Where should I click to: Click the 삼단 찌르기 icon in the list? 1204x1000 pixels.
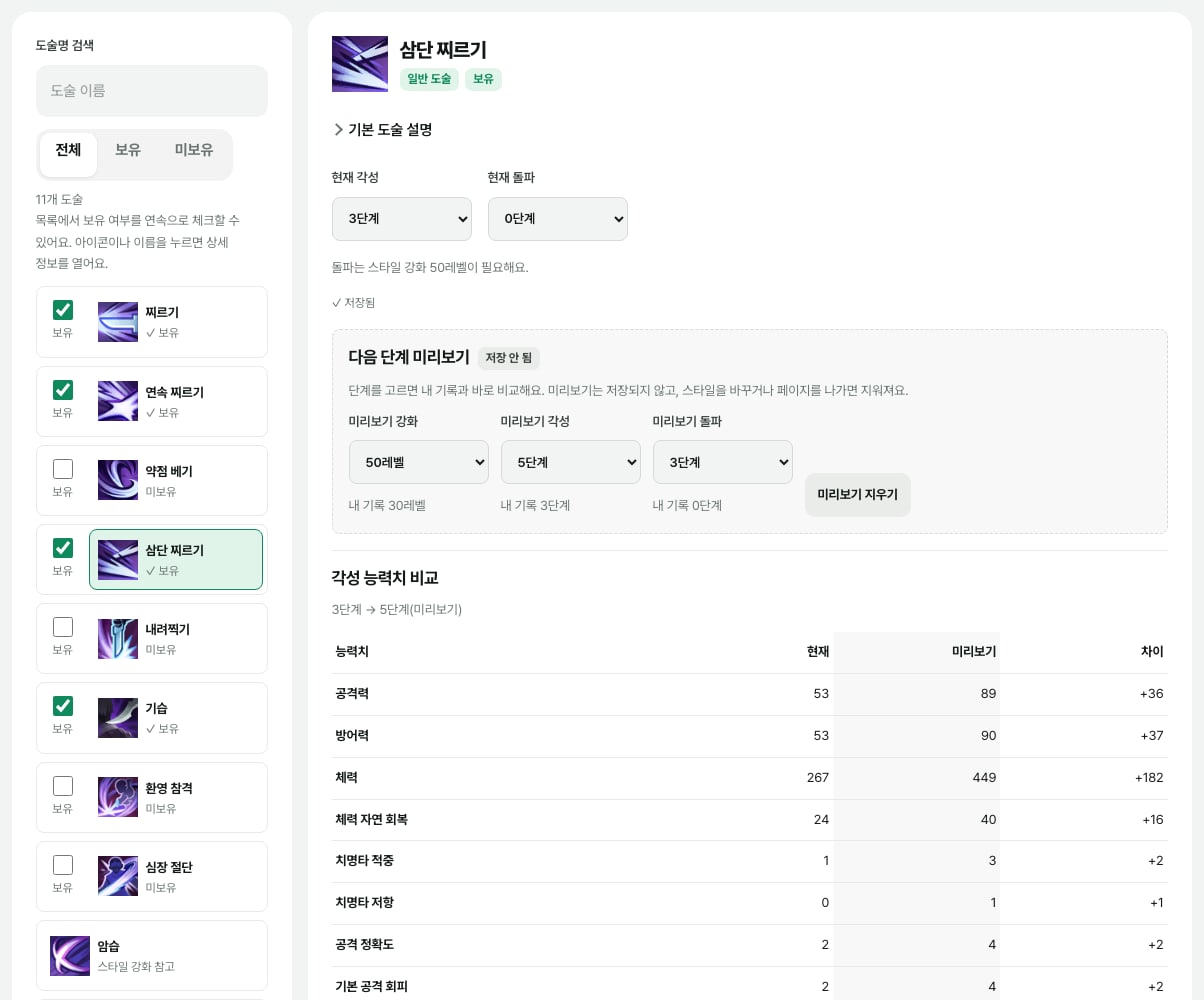click(118, 560)
